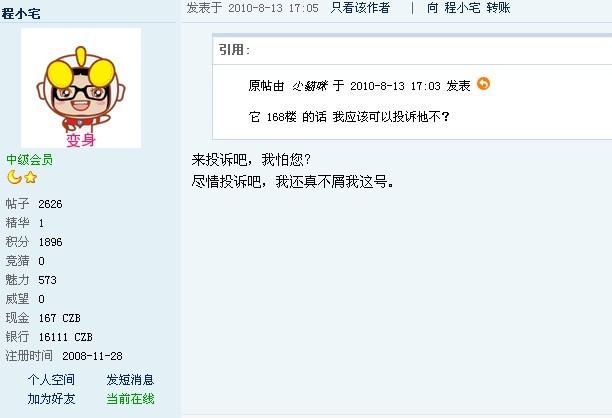Open the quoted author's 小猫咪 name link

pos(310,85)
